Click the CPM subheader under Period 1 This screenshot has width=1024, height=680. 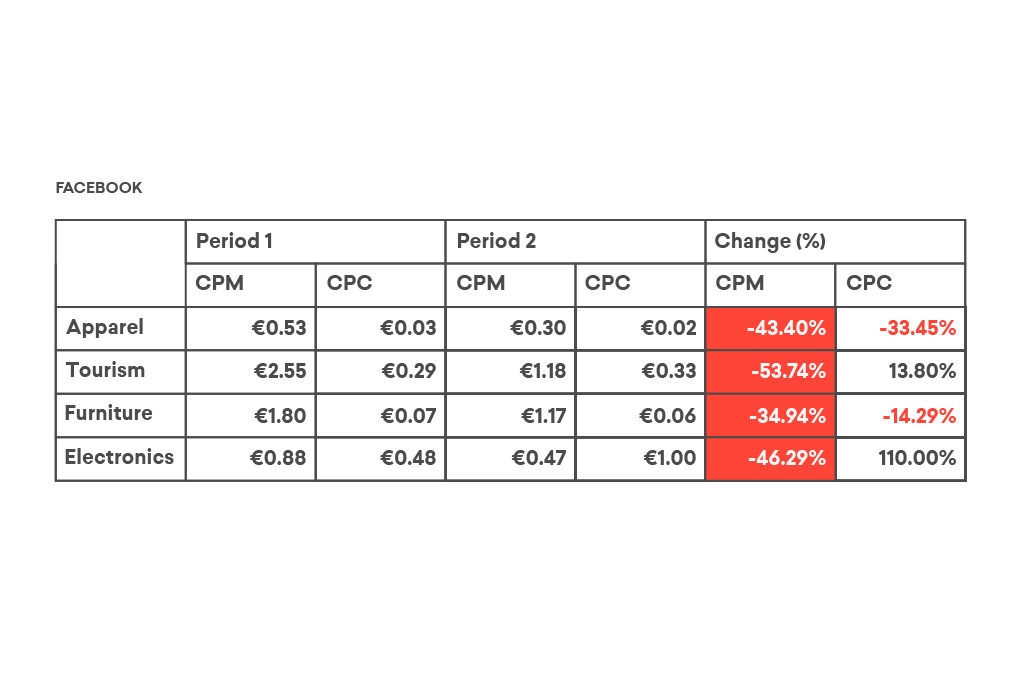[x=220, y=284]
